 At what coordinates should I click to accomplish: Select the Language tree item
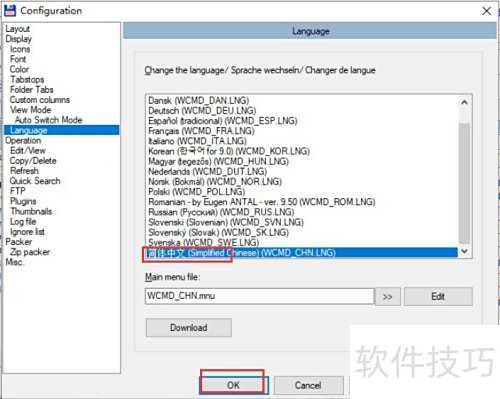pyautogui.click(x=62, y=130)
